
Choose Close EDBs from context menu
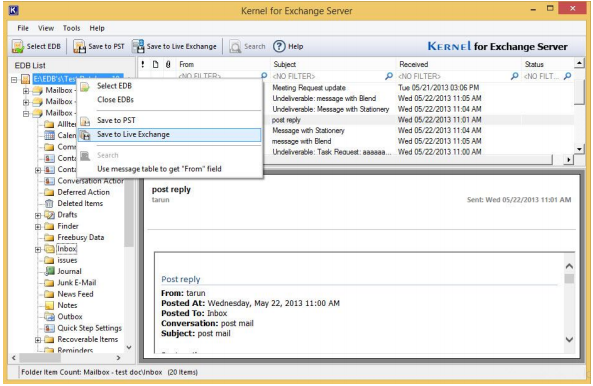pos(169,100)
